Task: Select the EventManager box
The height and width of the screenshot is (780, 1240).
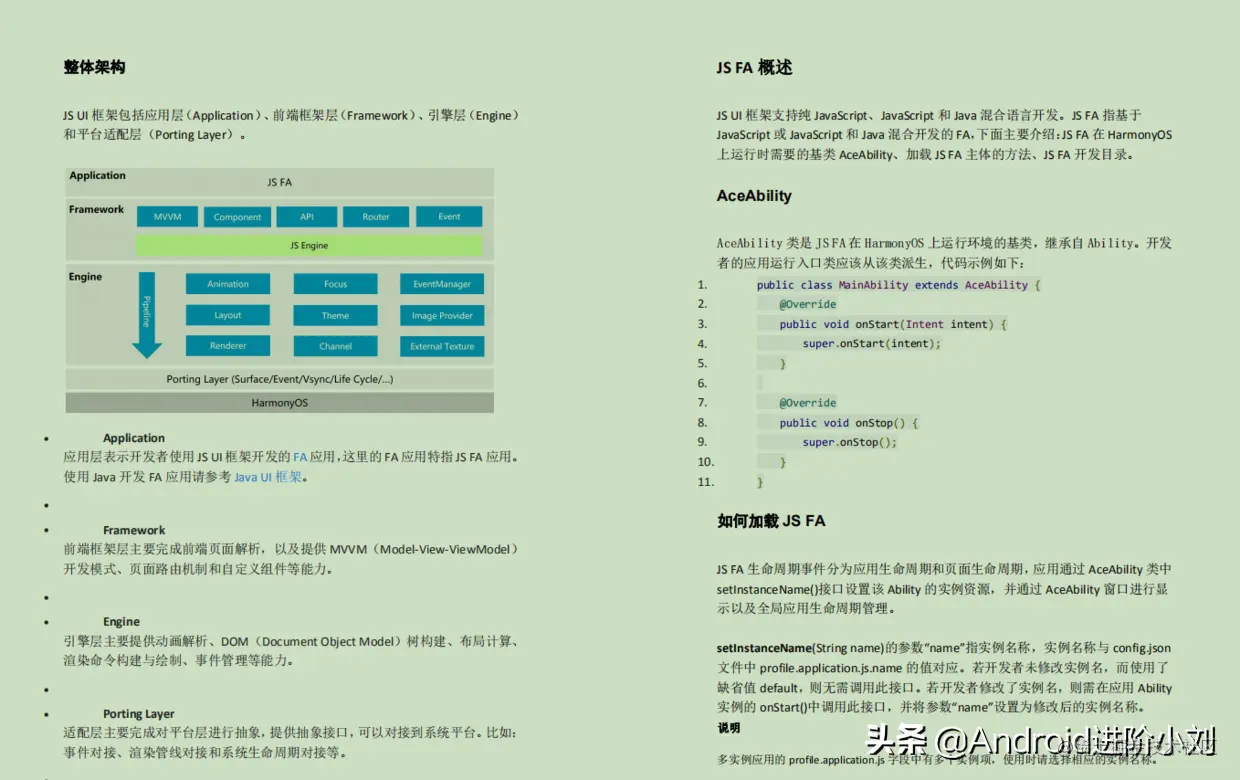Action: tap(442, 284)
